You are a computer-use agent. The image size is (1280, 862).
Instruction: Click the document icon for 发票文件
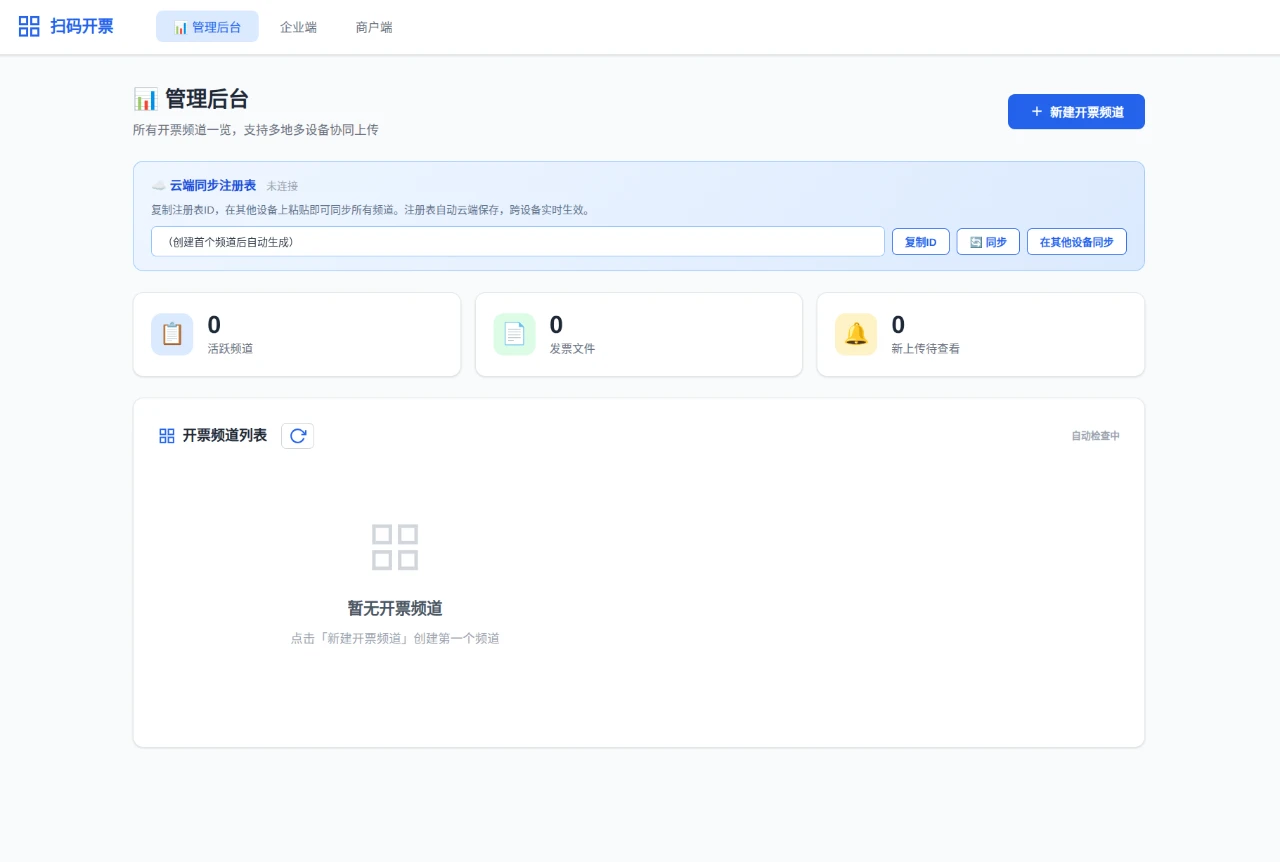pos(514,334)
